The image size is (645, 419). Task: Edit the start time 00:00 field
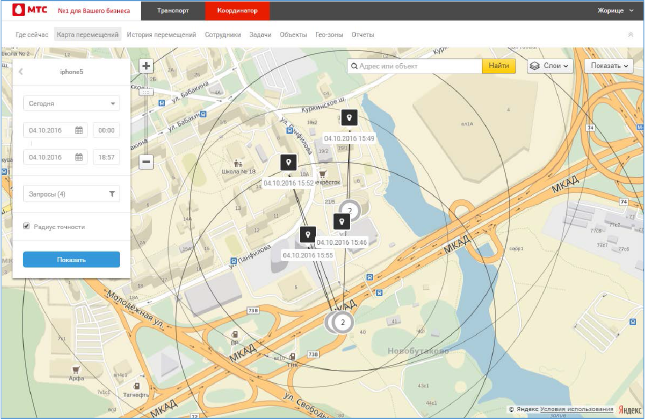pyautogui.click(x=106, y=130)
